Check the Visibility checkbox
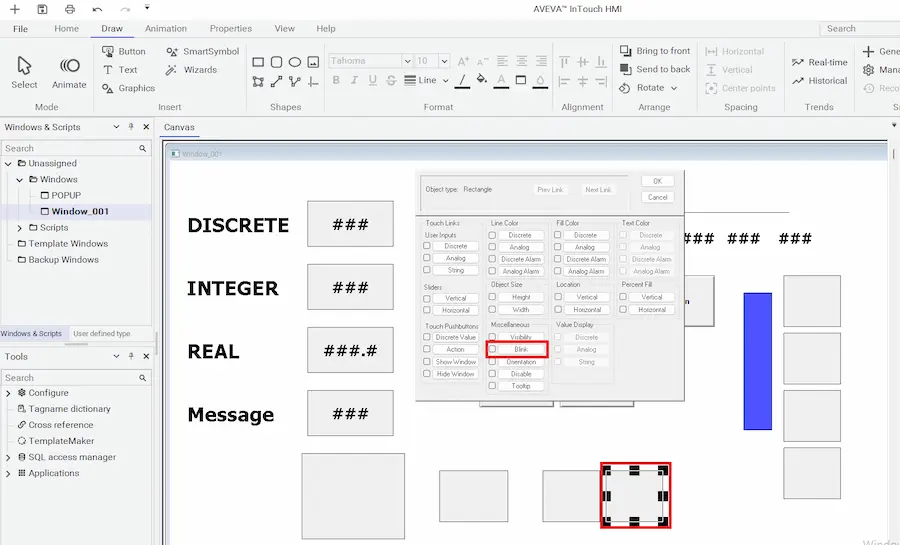 coord(492,337)
